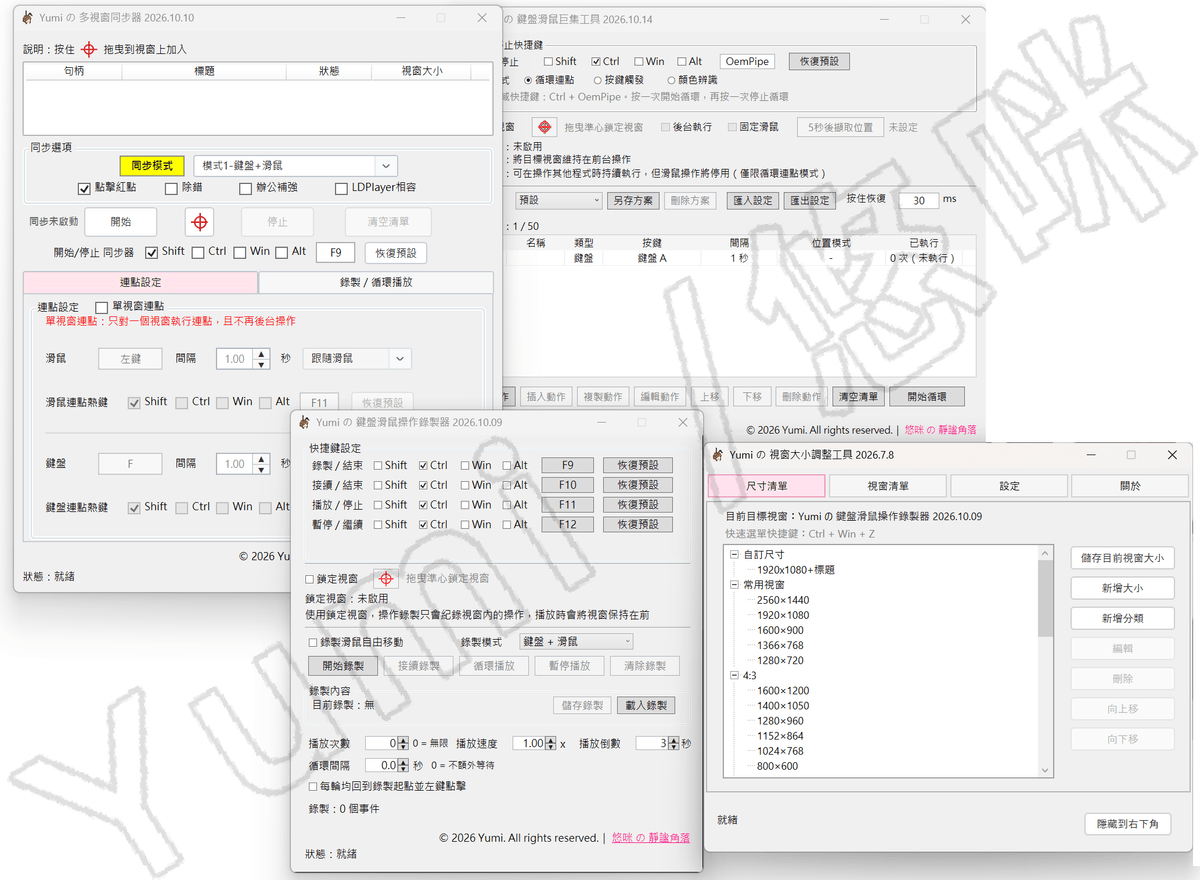Click the 隱藏到右下角 button
This screenshot has width=1200, height=880.
[x=1127, y=824]
